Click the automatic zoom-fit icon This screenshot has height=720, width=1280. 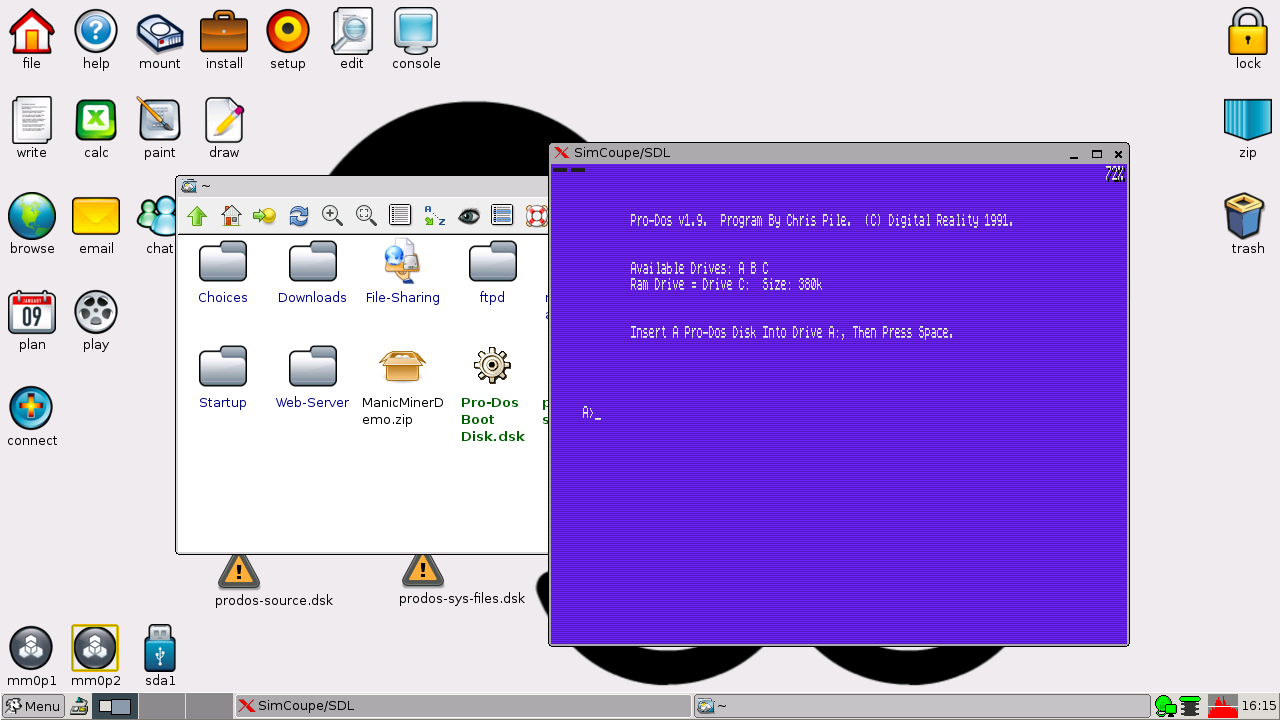click(366, 215)
